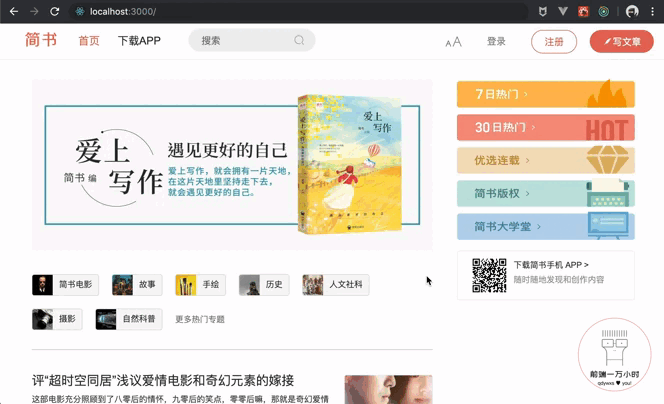Screen dimensions: 664x404
Task: Focus the 搜索 search field
Action: 252,40
